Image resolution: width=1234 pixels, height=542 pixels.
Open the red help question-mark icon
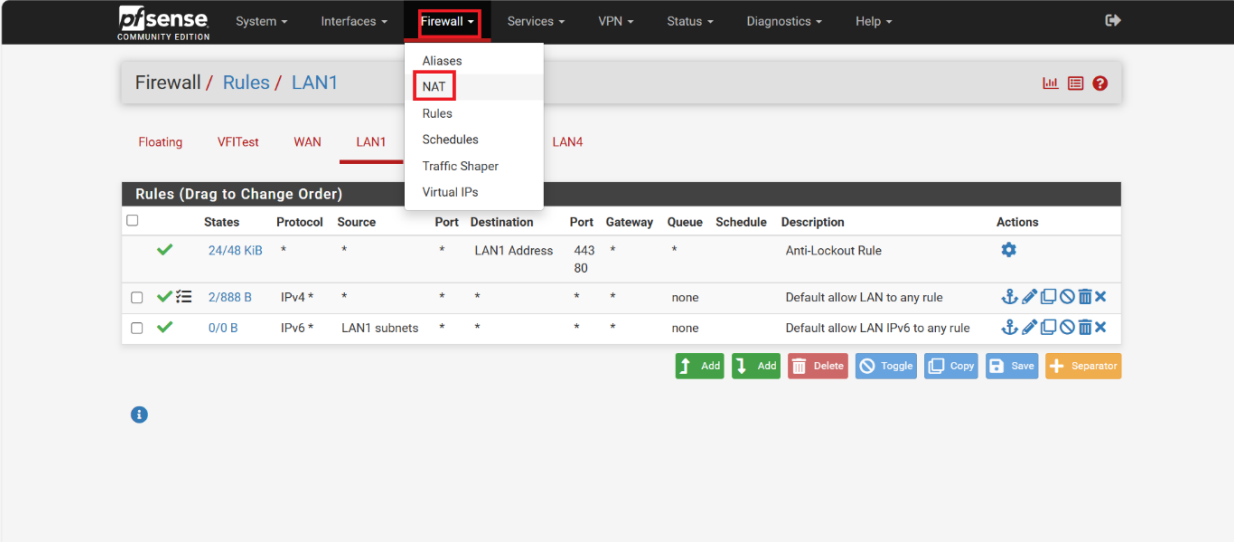(x=1100, y=83)
